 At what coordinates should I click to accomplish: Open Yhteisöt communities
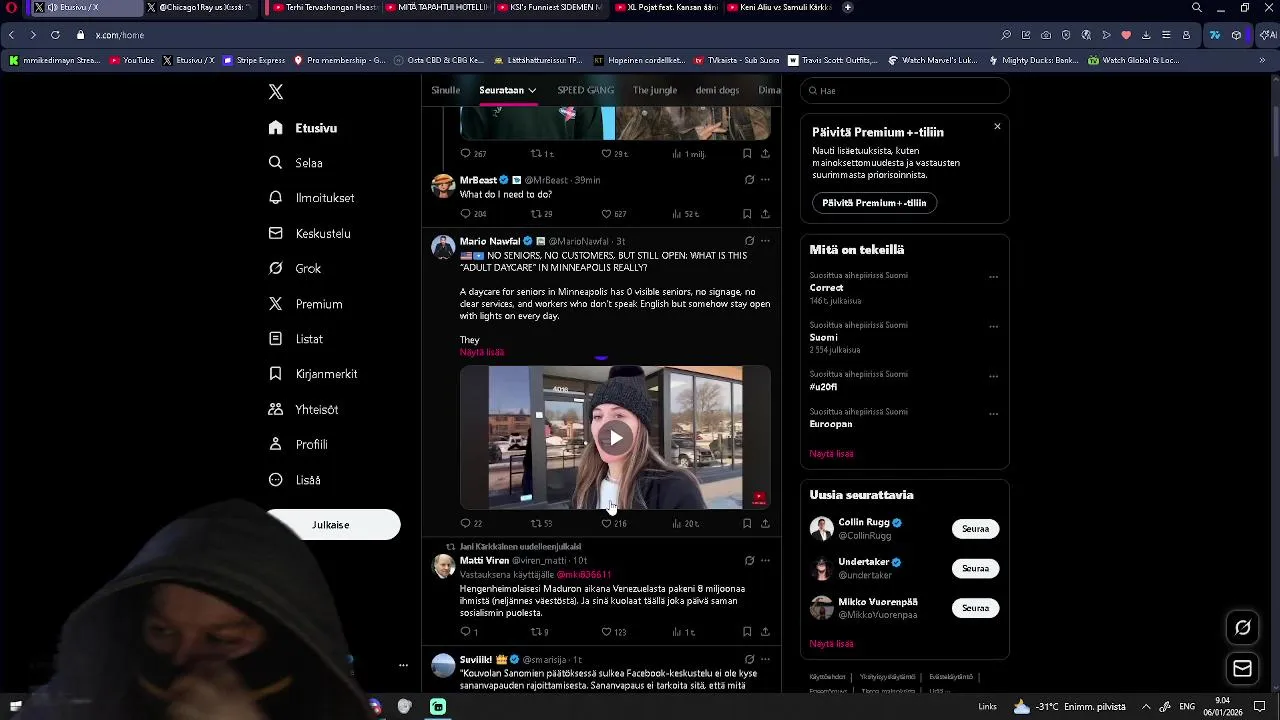click(x=304, y=409)
